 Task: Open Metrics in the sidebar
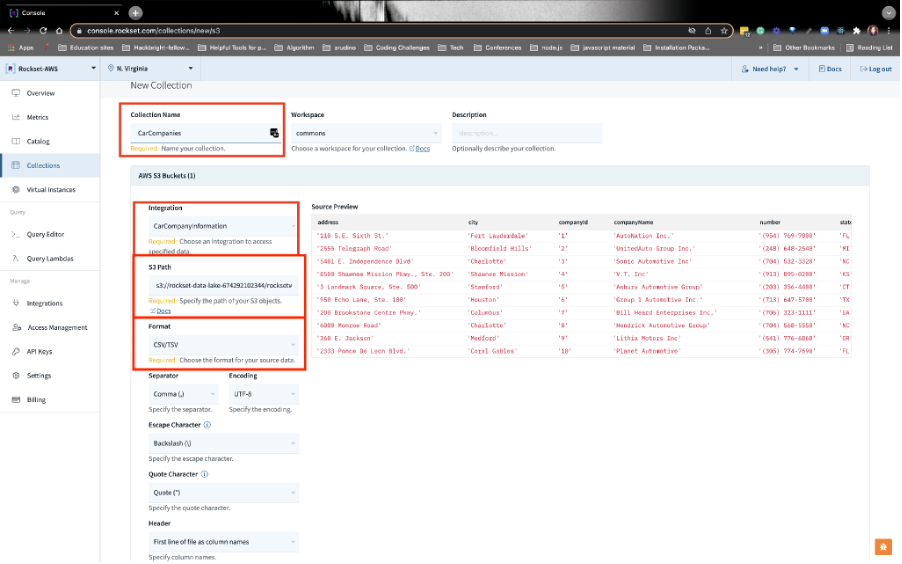click(x=37, y=117)
